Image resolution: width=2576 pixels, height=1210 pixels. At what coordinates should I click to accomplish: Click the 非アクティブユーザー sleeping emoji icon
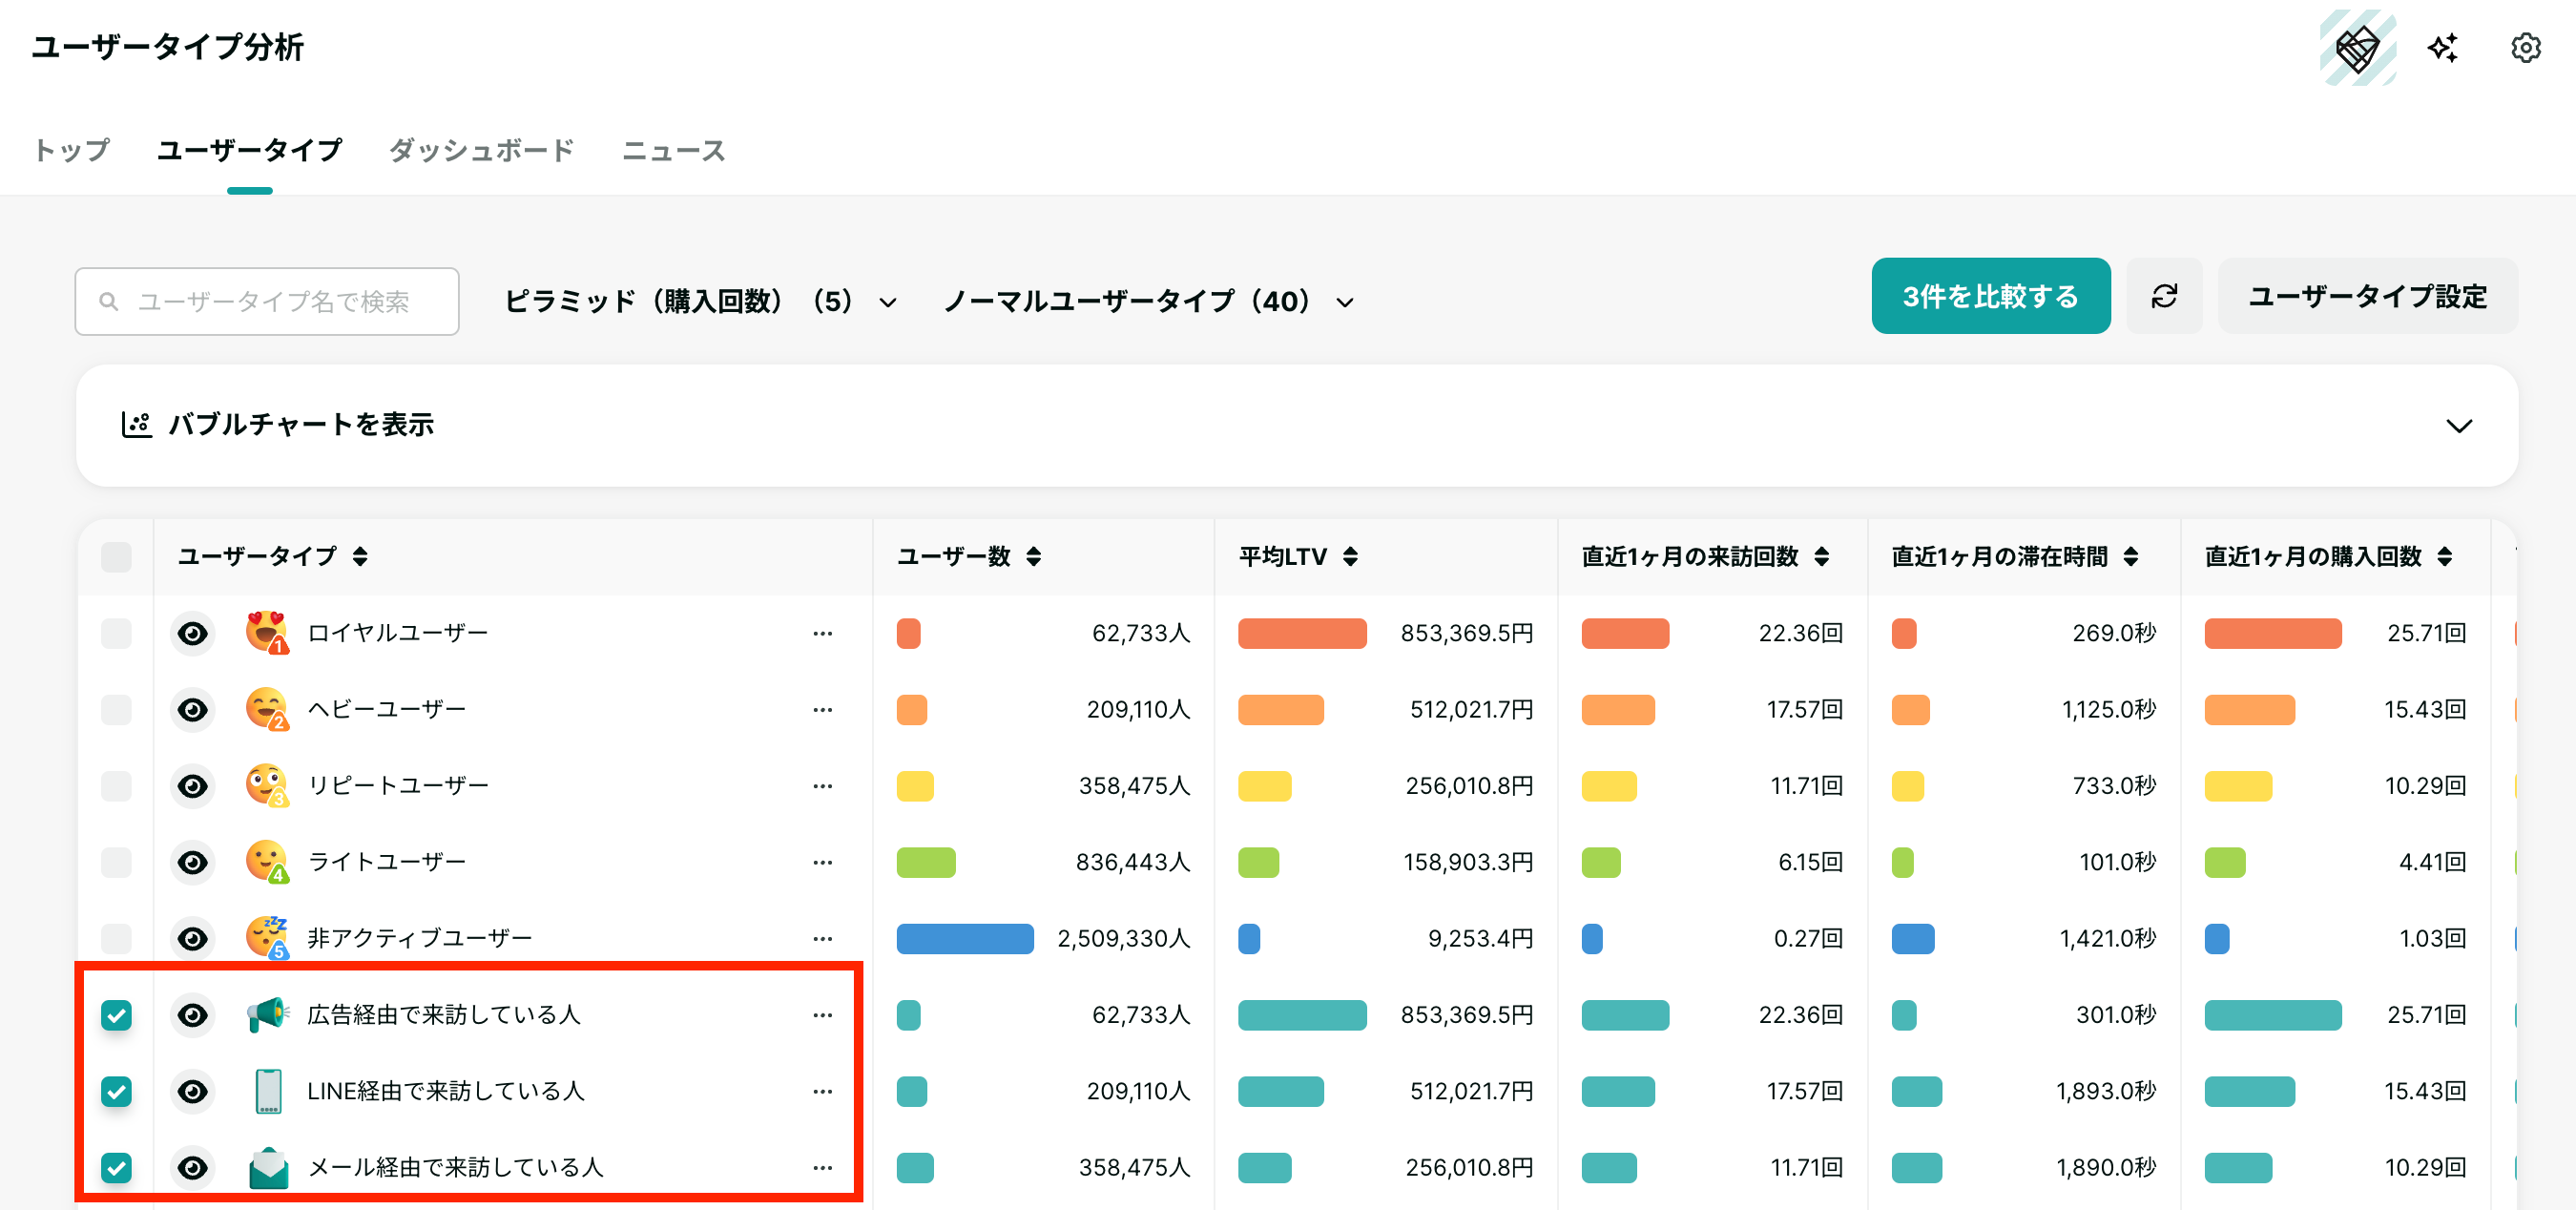pyautogui.click(x=267, y=937)
